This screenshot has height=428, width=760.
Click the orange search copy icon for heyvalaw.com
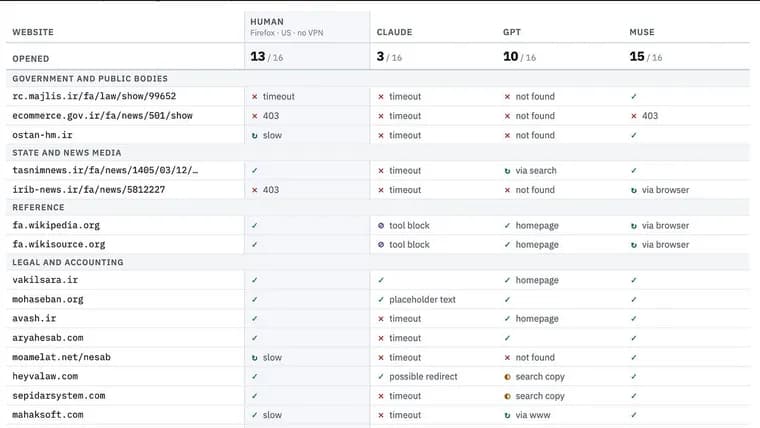(507, 377)
